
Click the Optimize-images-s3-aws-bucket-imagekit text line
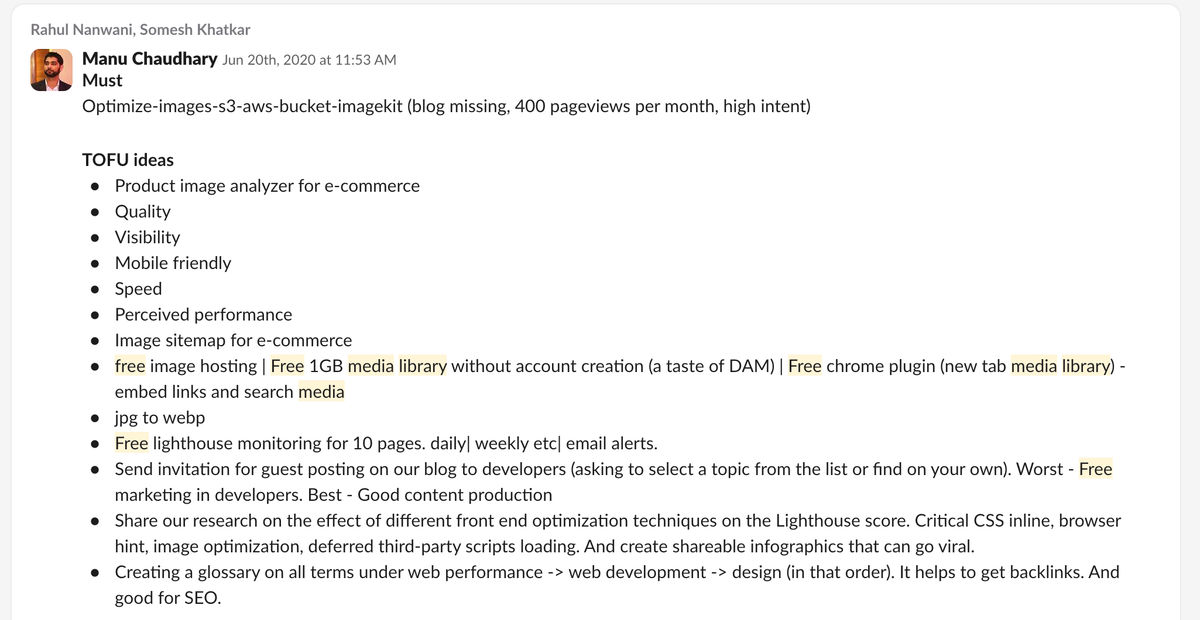coord(446,105)
